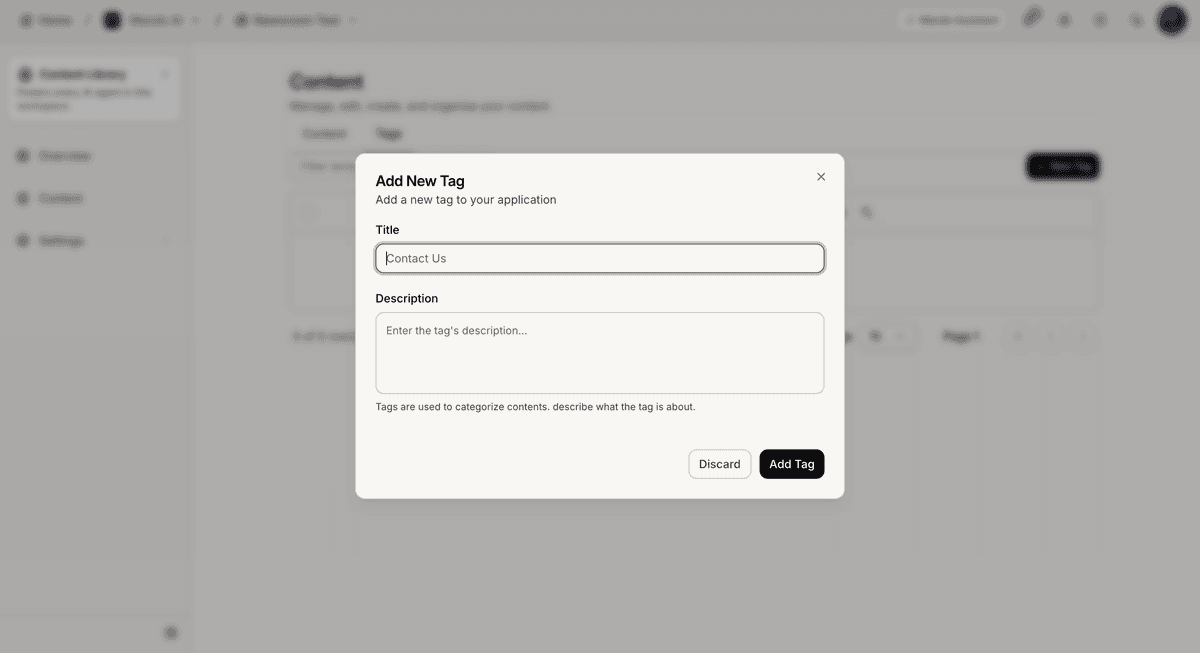Switch to the Tags tab
Viewport: 1200px width, 653px height.
389,133
